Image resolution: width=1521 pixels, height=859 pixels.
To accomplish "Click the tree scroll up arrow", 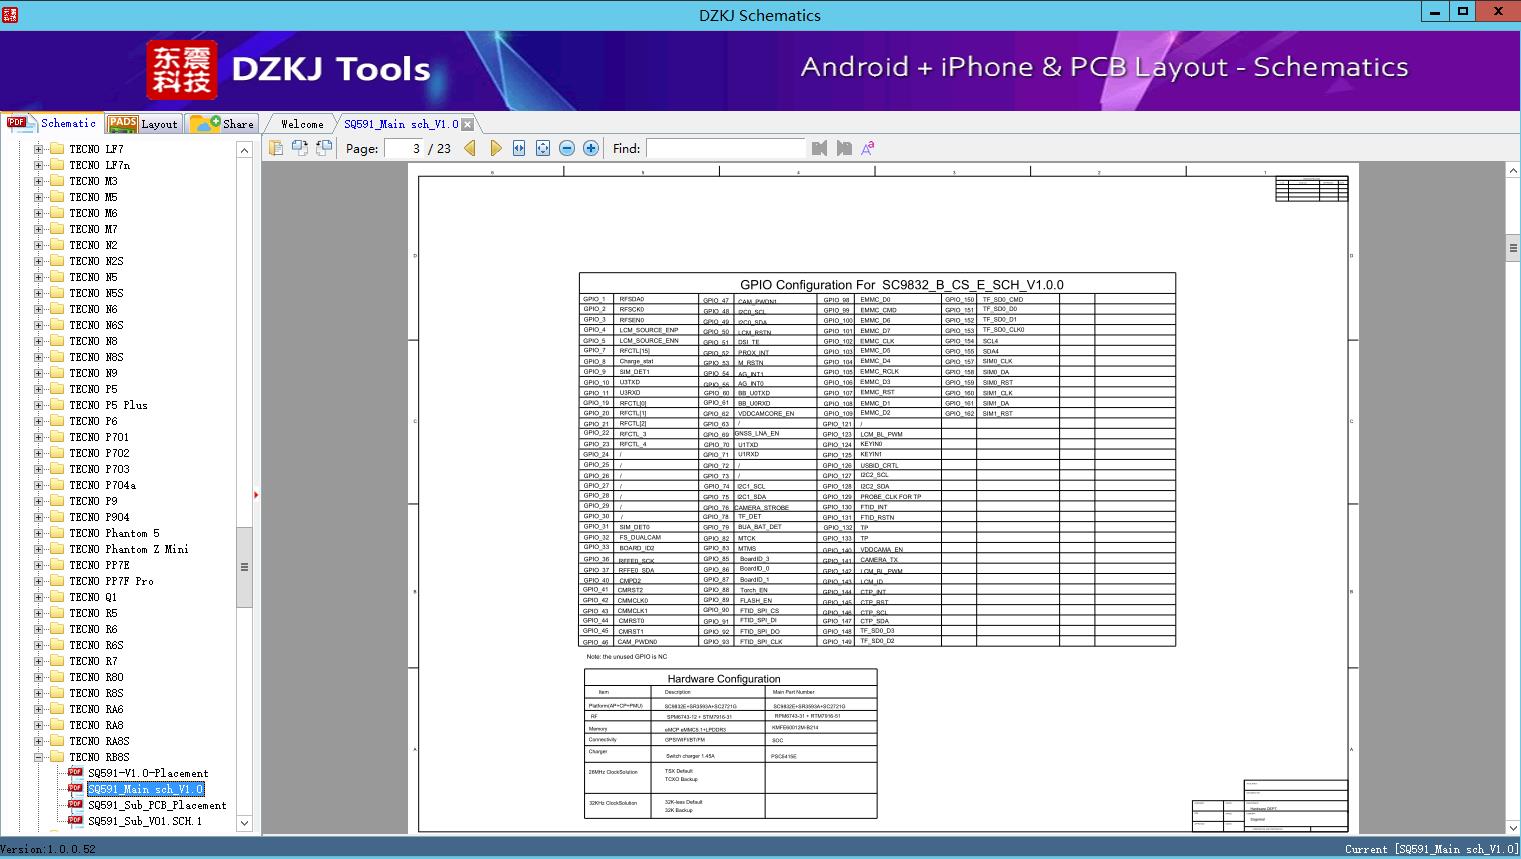I will (244, 150).
